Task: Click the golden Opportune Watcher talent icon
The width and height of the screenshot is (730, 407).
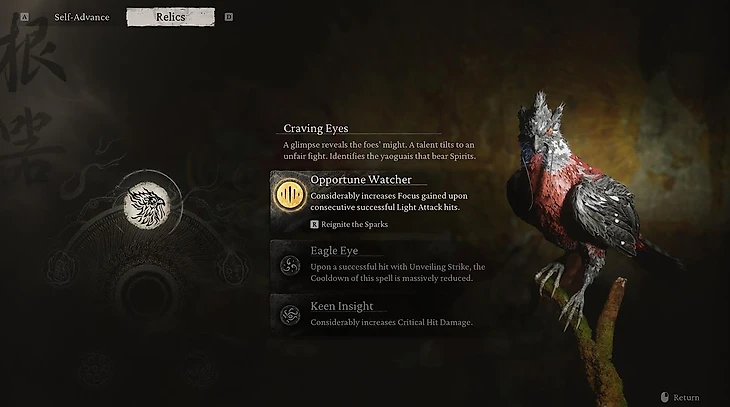Action: point(290,195)
